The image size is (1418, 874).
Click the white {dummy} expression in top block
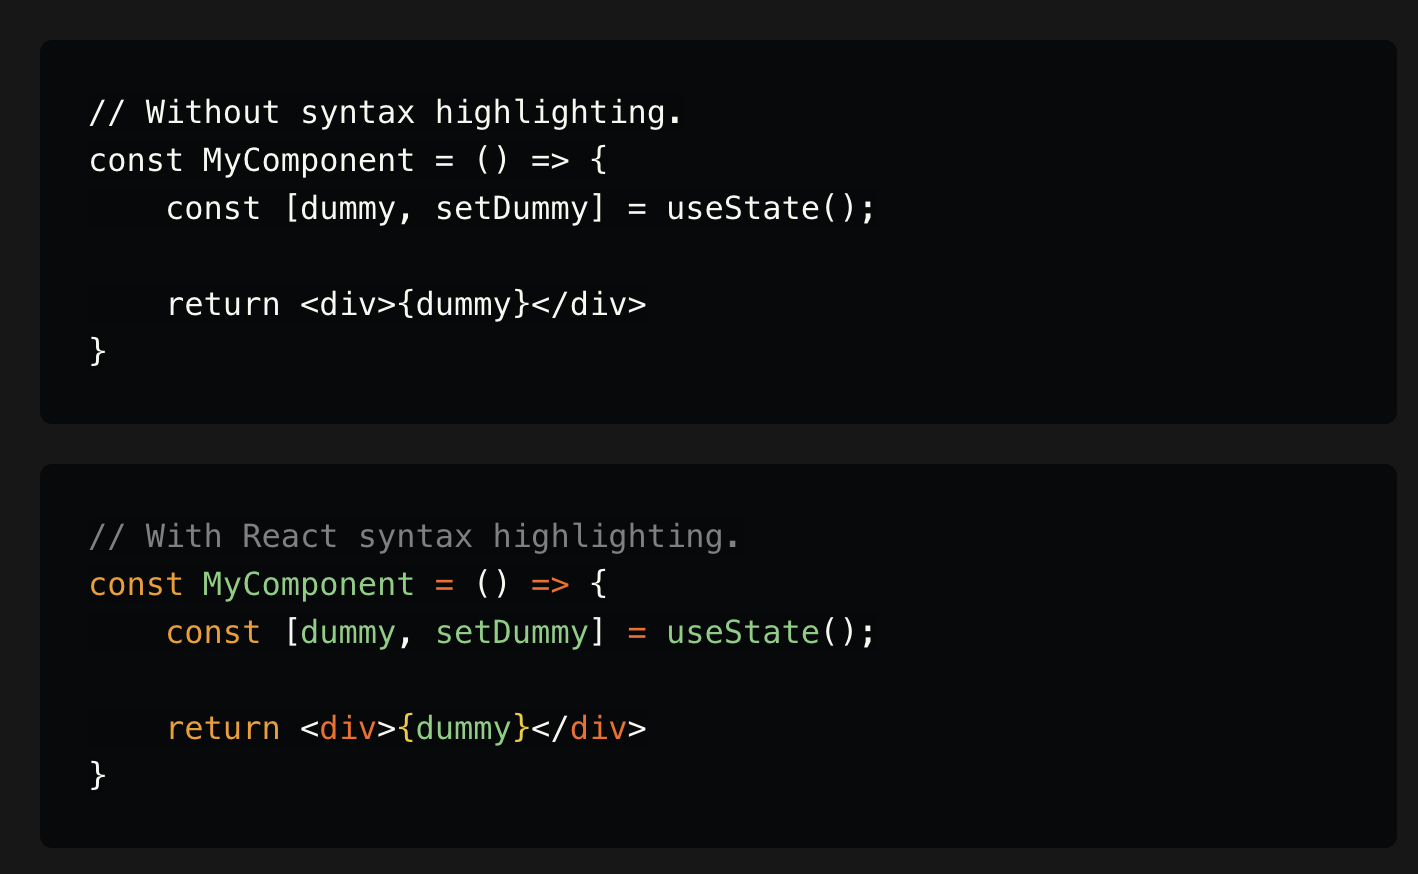(464, 304)
